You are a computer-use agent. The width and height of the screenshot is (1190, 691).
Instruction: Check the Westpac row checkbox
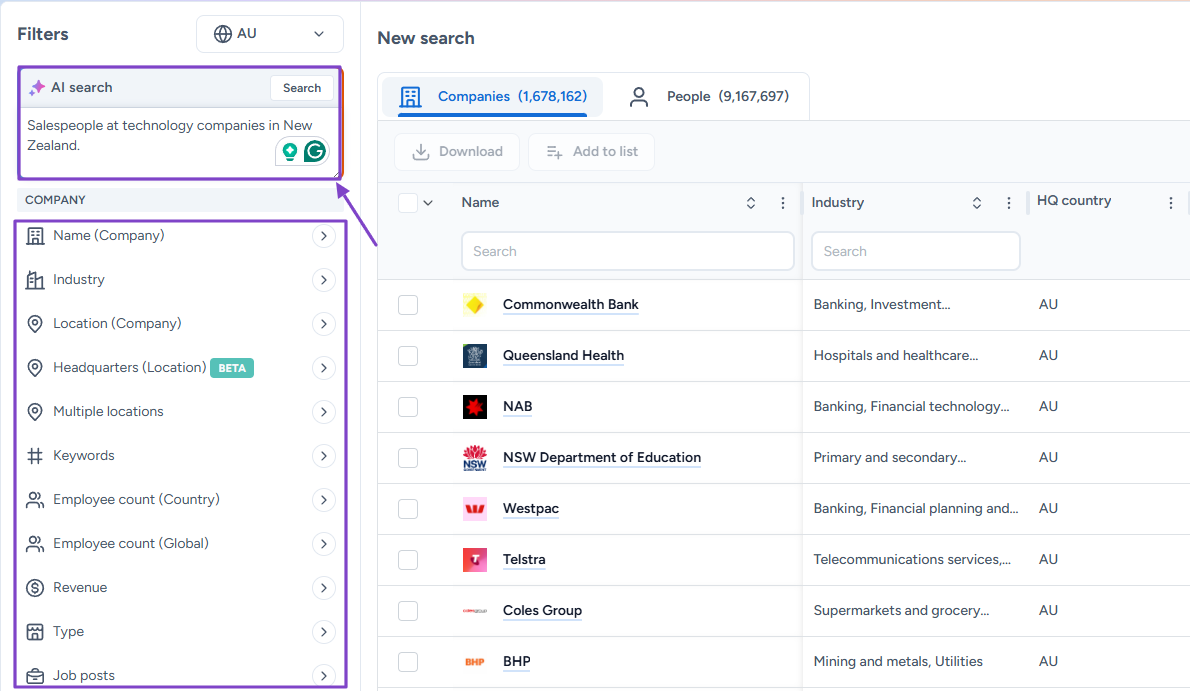tap(408, 508)
